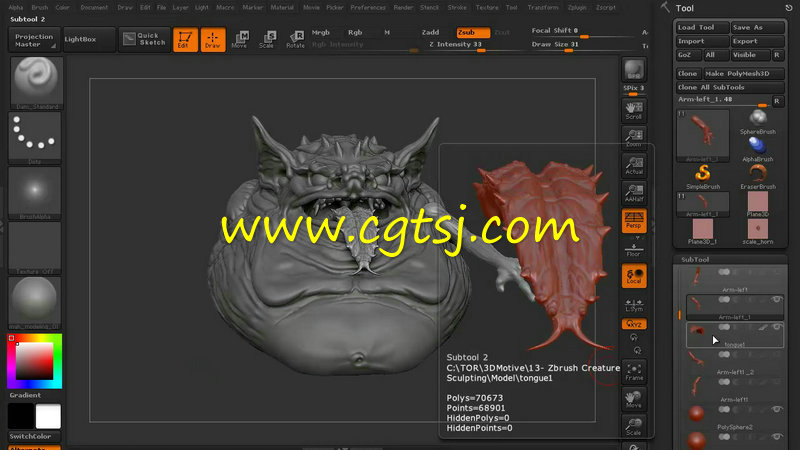Select the Arm-left11_2 subtool row
Screen dimensions: 800x450
click(735, 362)
